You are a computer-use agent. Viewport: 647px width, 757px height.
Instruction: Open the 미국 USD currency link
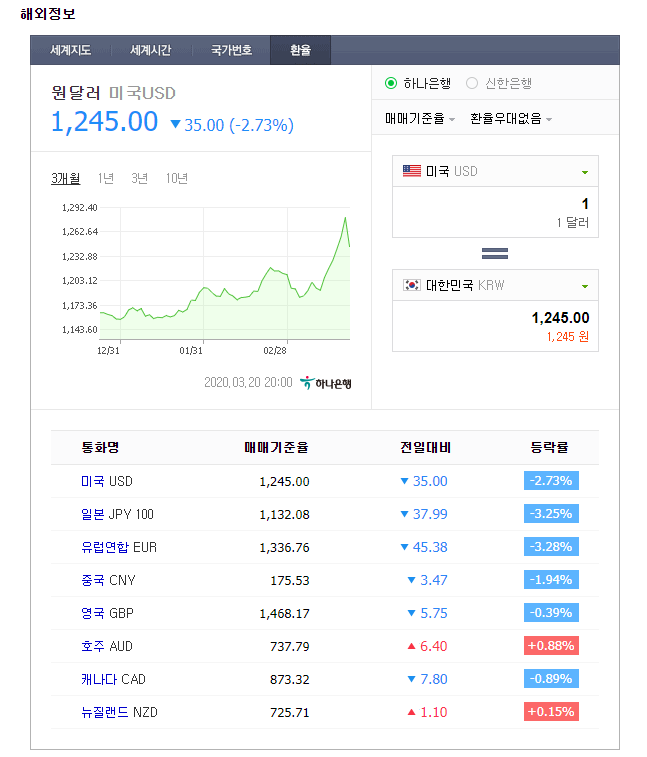pyautogui.click(x=107, y=481)
